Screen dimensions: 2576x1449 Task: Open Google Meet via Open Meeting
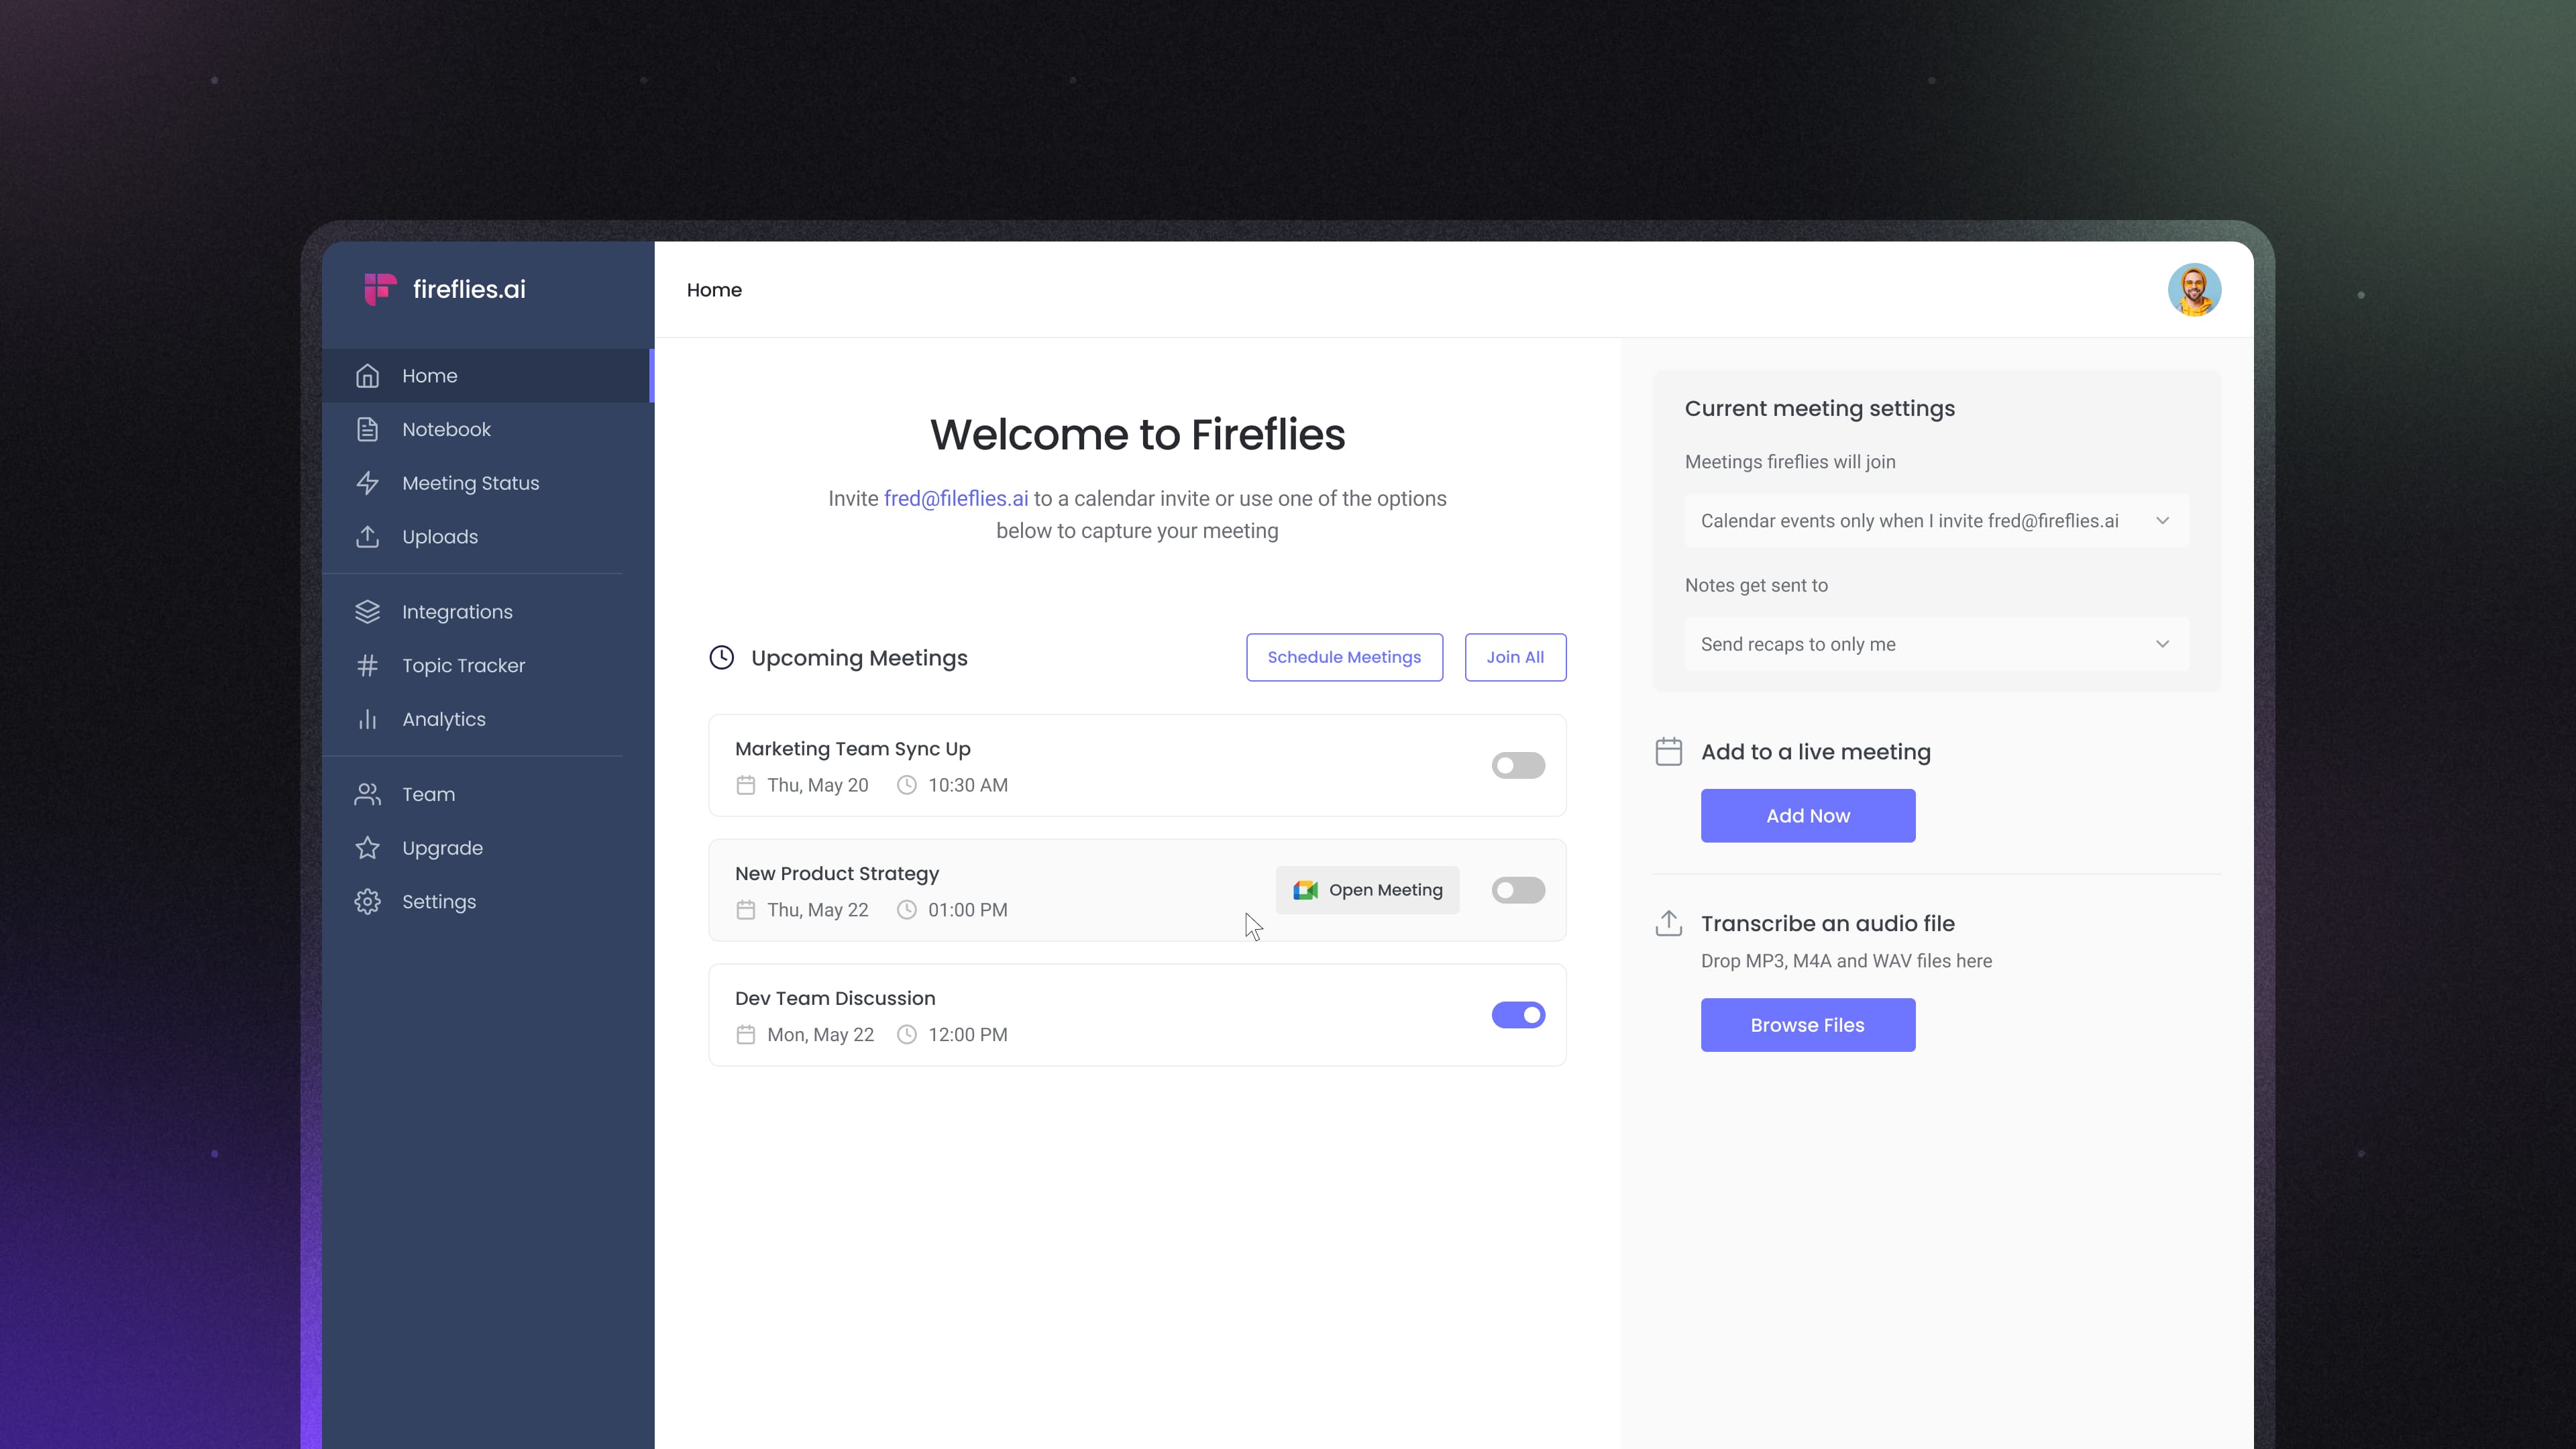coord(1367,889)
